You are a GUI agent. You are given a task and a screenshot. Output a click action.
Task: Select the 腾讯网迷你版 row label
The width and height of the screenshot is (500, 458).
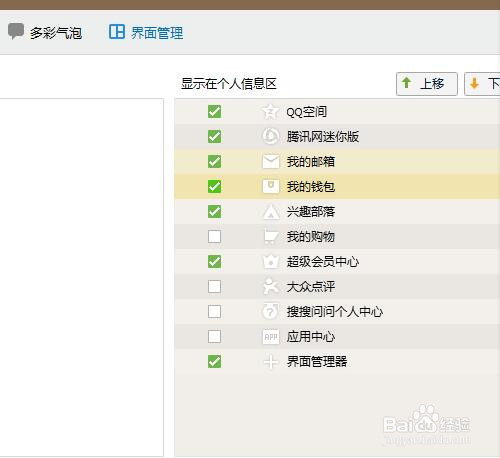323,137
